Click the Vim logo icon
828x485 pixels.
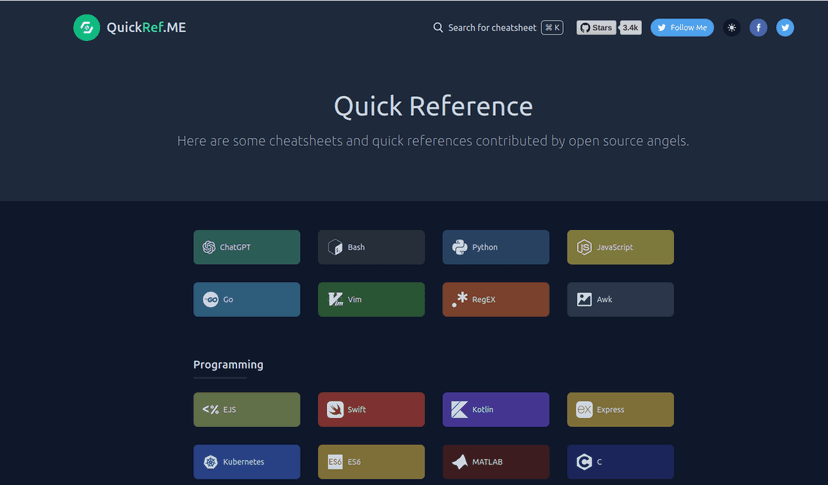[335, 300]
